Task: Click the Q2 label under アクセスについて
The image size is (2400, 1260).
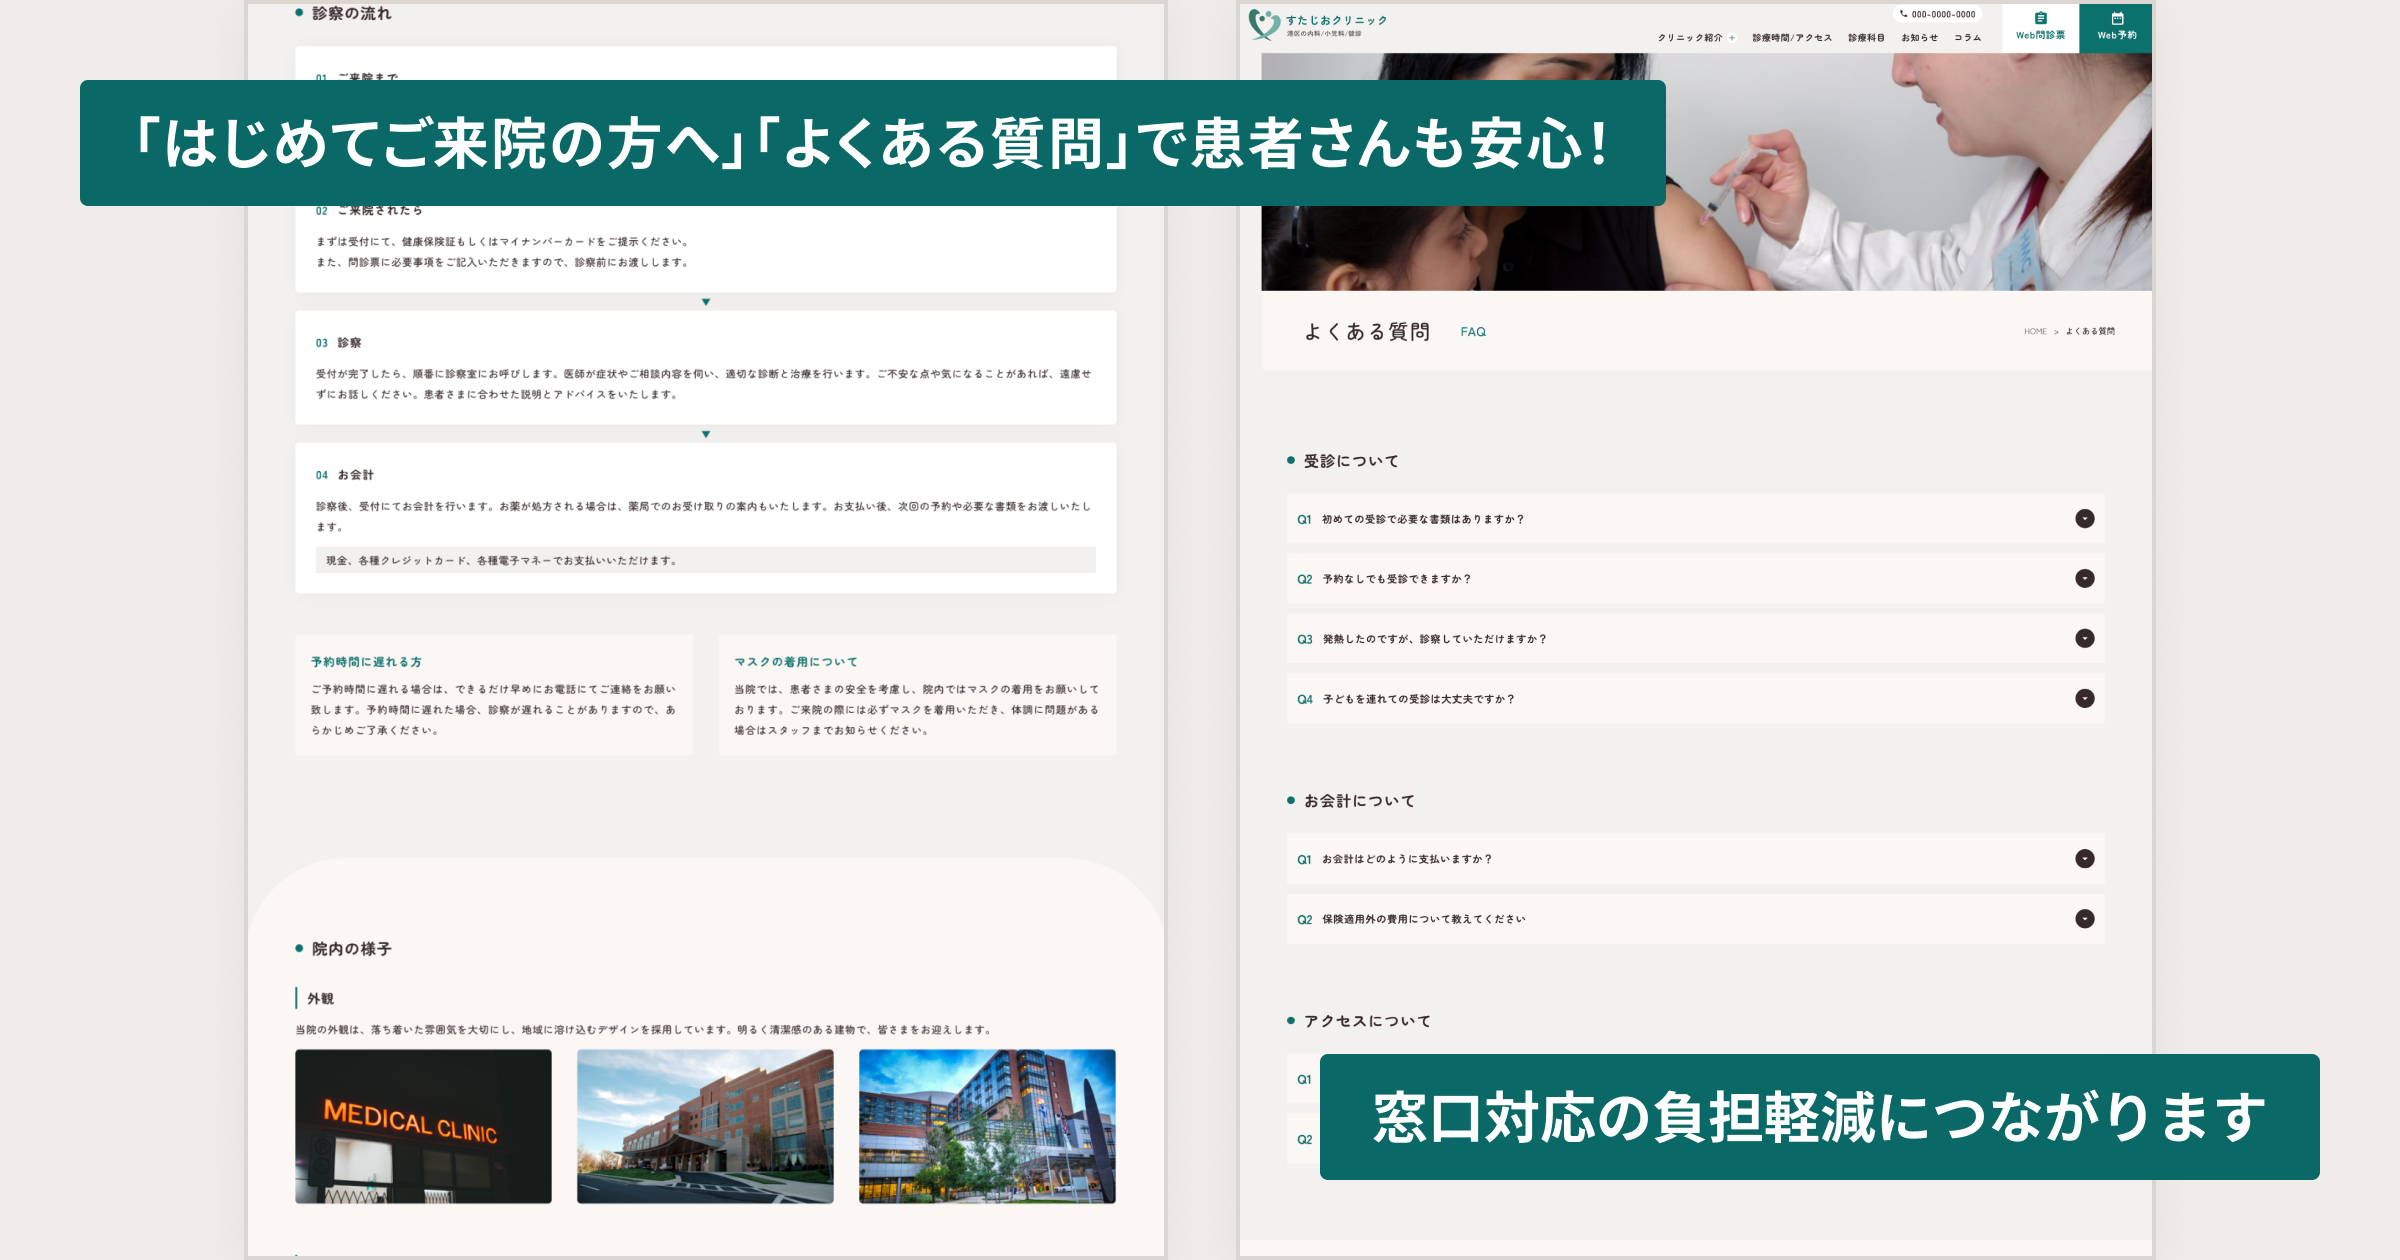Action: click(x=1304, y=1140)
